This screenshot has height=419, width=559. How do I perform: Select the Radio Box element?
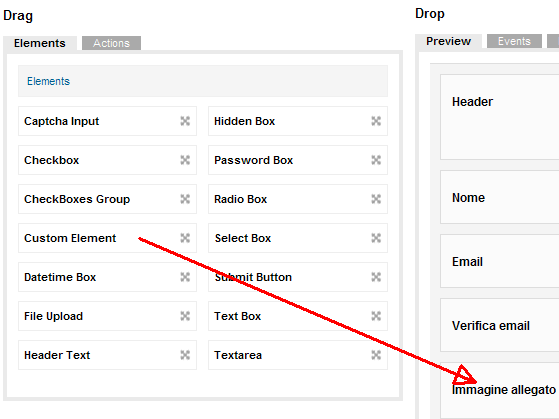298,199
